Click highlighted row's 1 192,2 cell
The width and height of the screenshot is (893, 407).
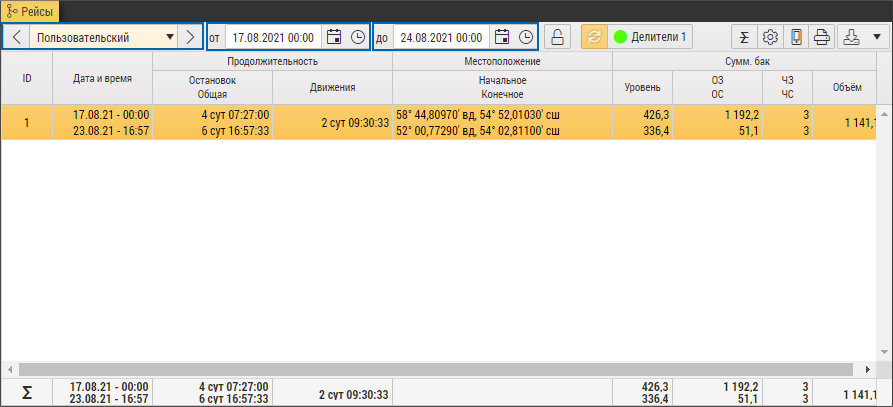[x=742, y=115]
